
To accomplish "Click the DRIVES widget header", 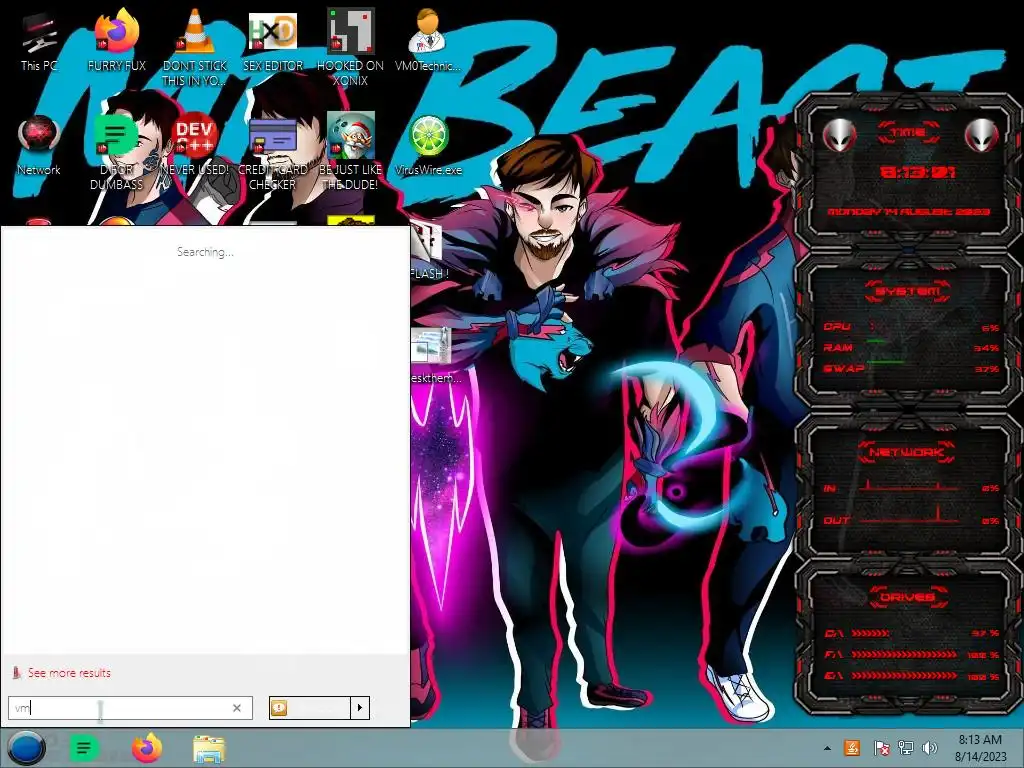I will tap(907, 597).
